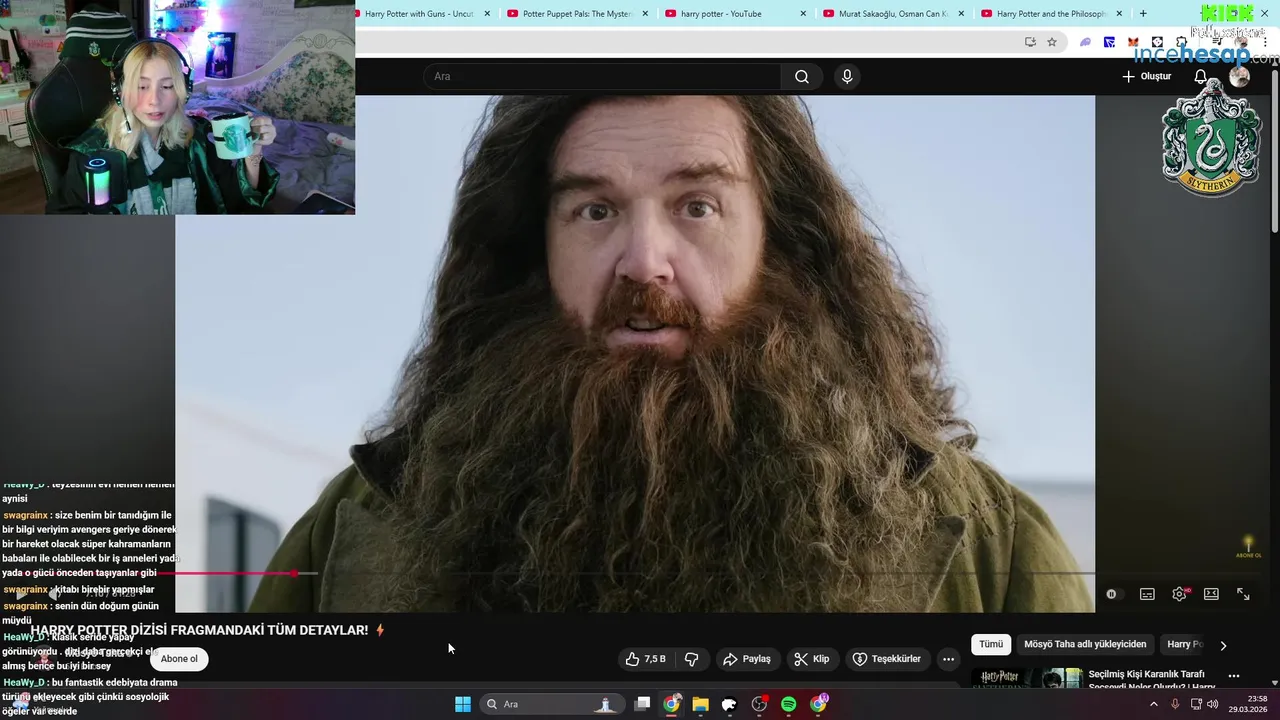Switch to harry potter - YouTube tab

[x=735, y=14]
